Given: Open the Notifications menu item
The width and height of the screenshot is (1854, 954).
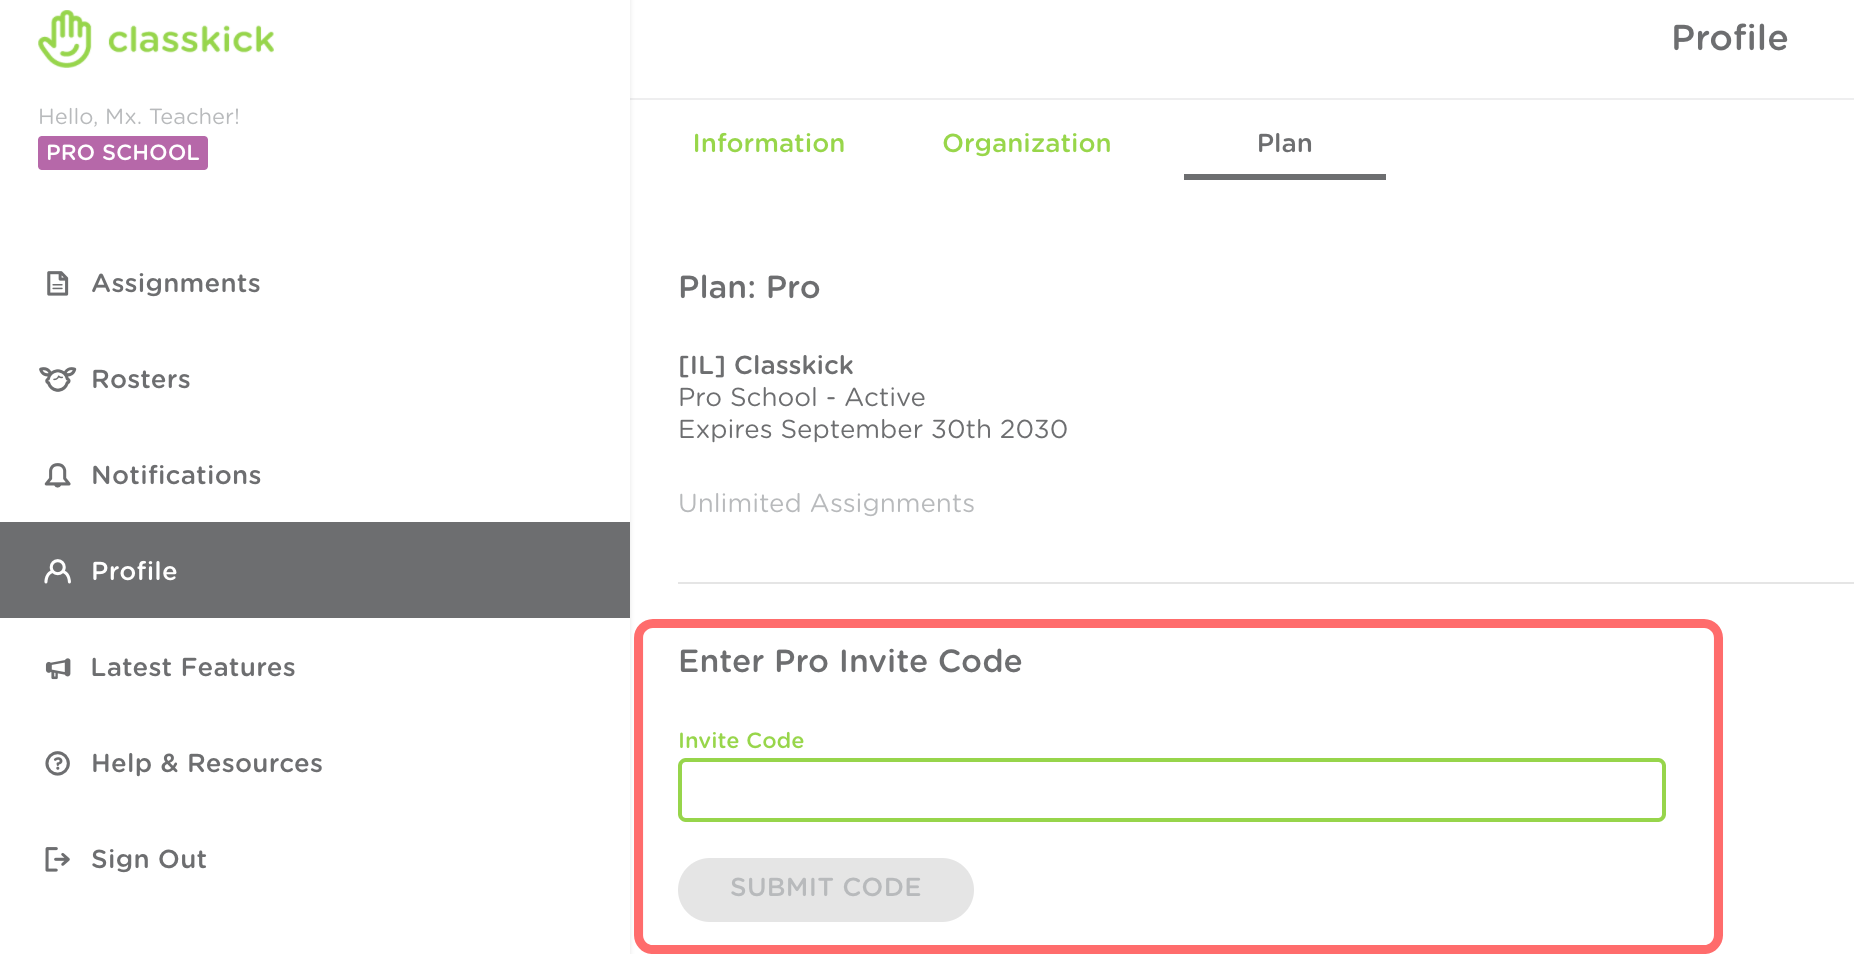Looking at the screenshot, I should (176, 475).
